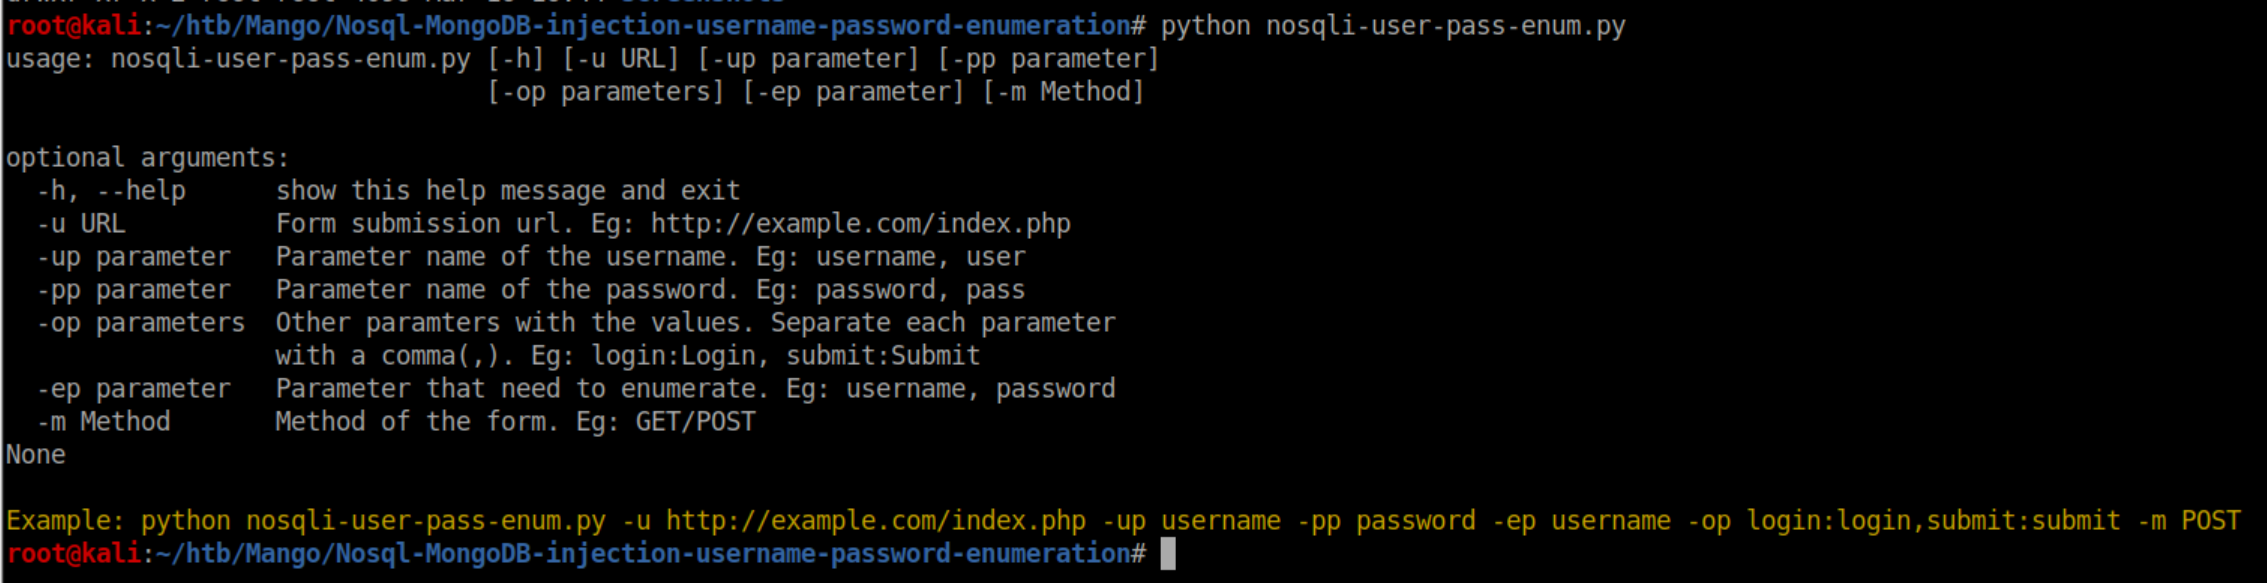Viewport: 2267px width, 583px height.
Task: Click 'GET/POST' in the Method description
Action: click(695, 422)
